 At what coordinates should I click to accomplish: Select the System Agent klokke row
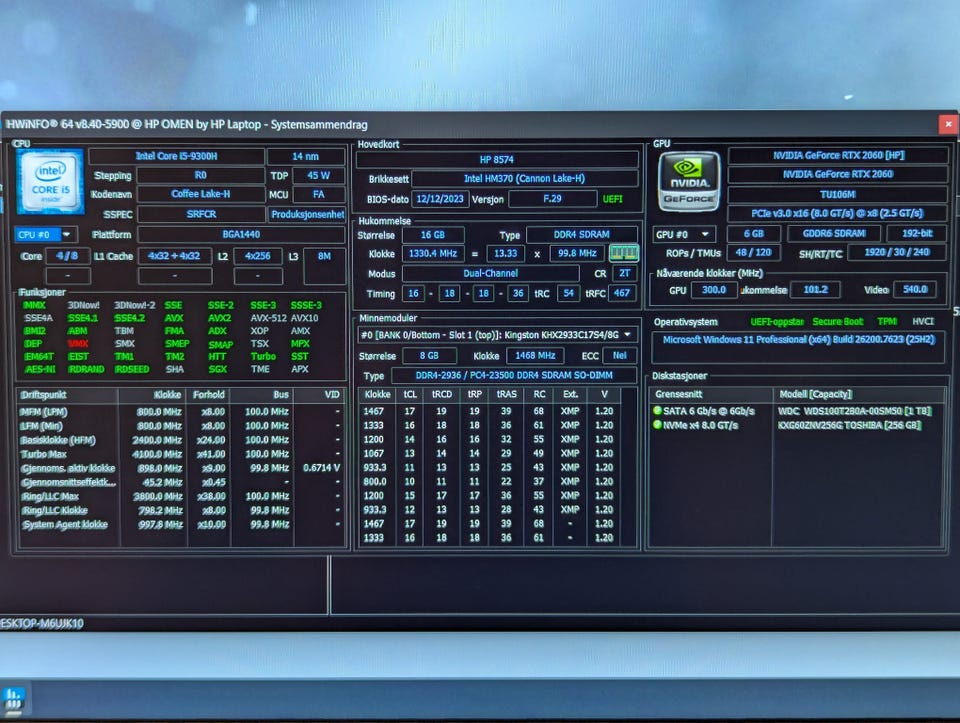click(181, 525)
